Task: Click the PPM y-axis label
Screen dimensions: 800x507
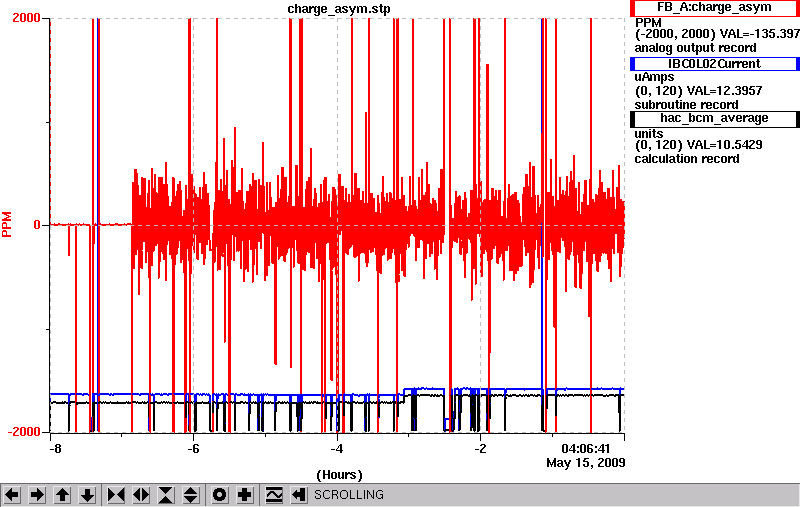Action: (x=7, y=224)
